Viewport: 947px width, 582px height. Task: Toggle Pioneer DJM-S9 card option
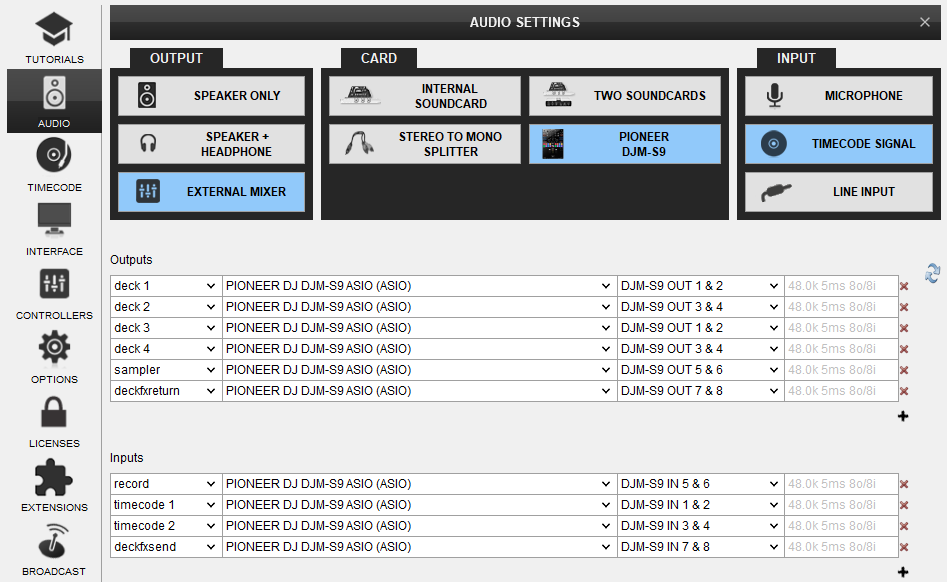(625, 144)
